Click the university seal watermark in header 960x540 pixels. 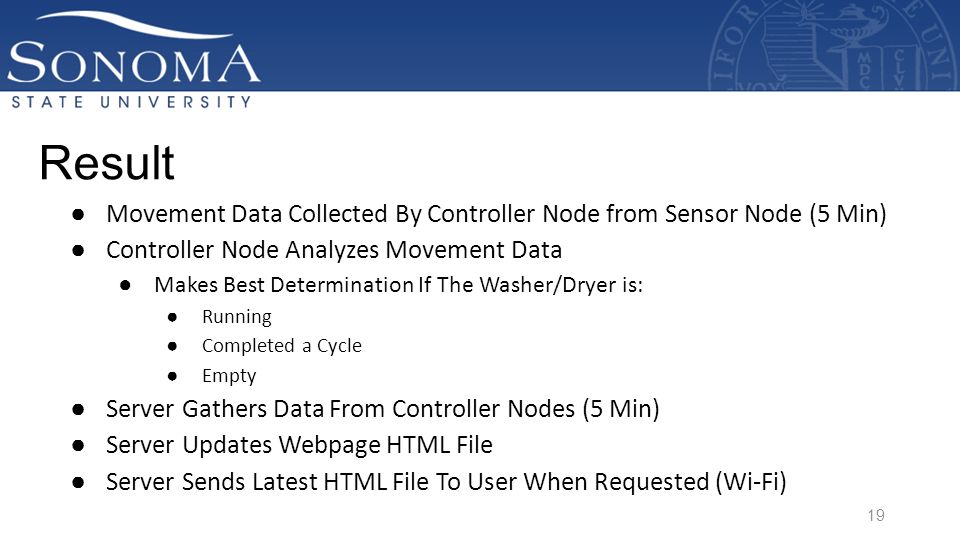pos(833,45)
